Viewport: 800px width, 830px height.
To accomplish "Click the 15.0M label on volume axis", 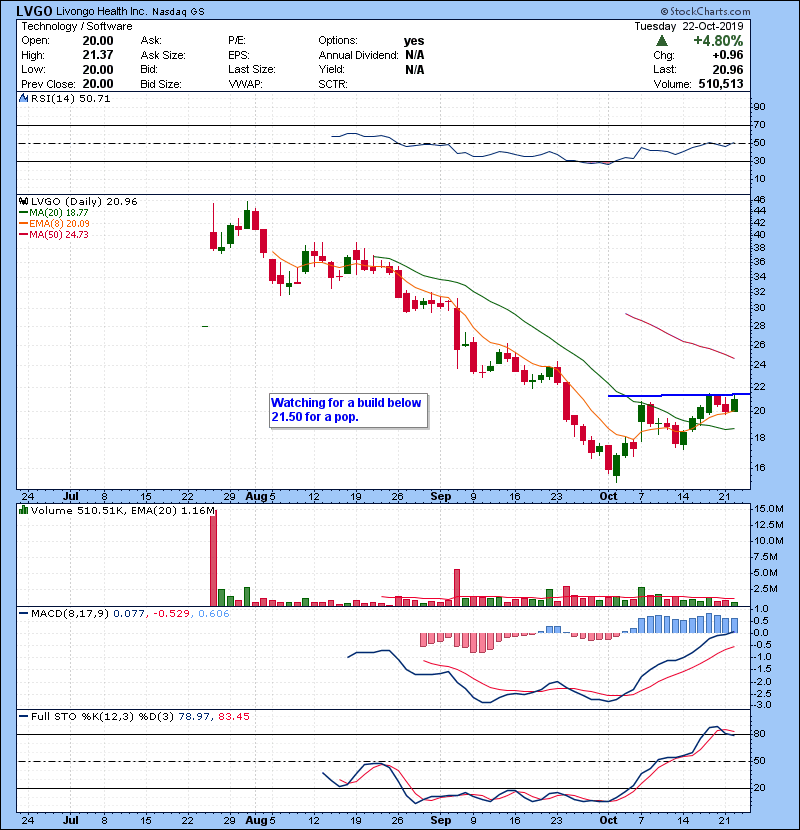I will [x=769, y=509].
